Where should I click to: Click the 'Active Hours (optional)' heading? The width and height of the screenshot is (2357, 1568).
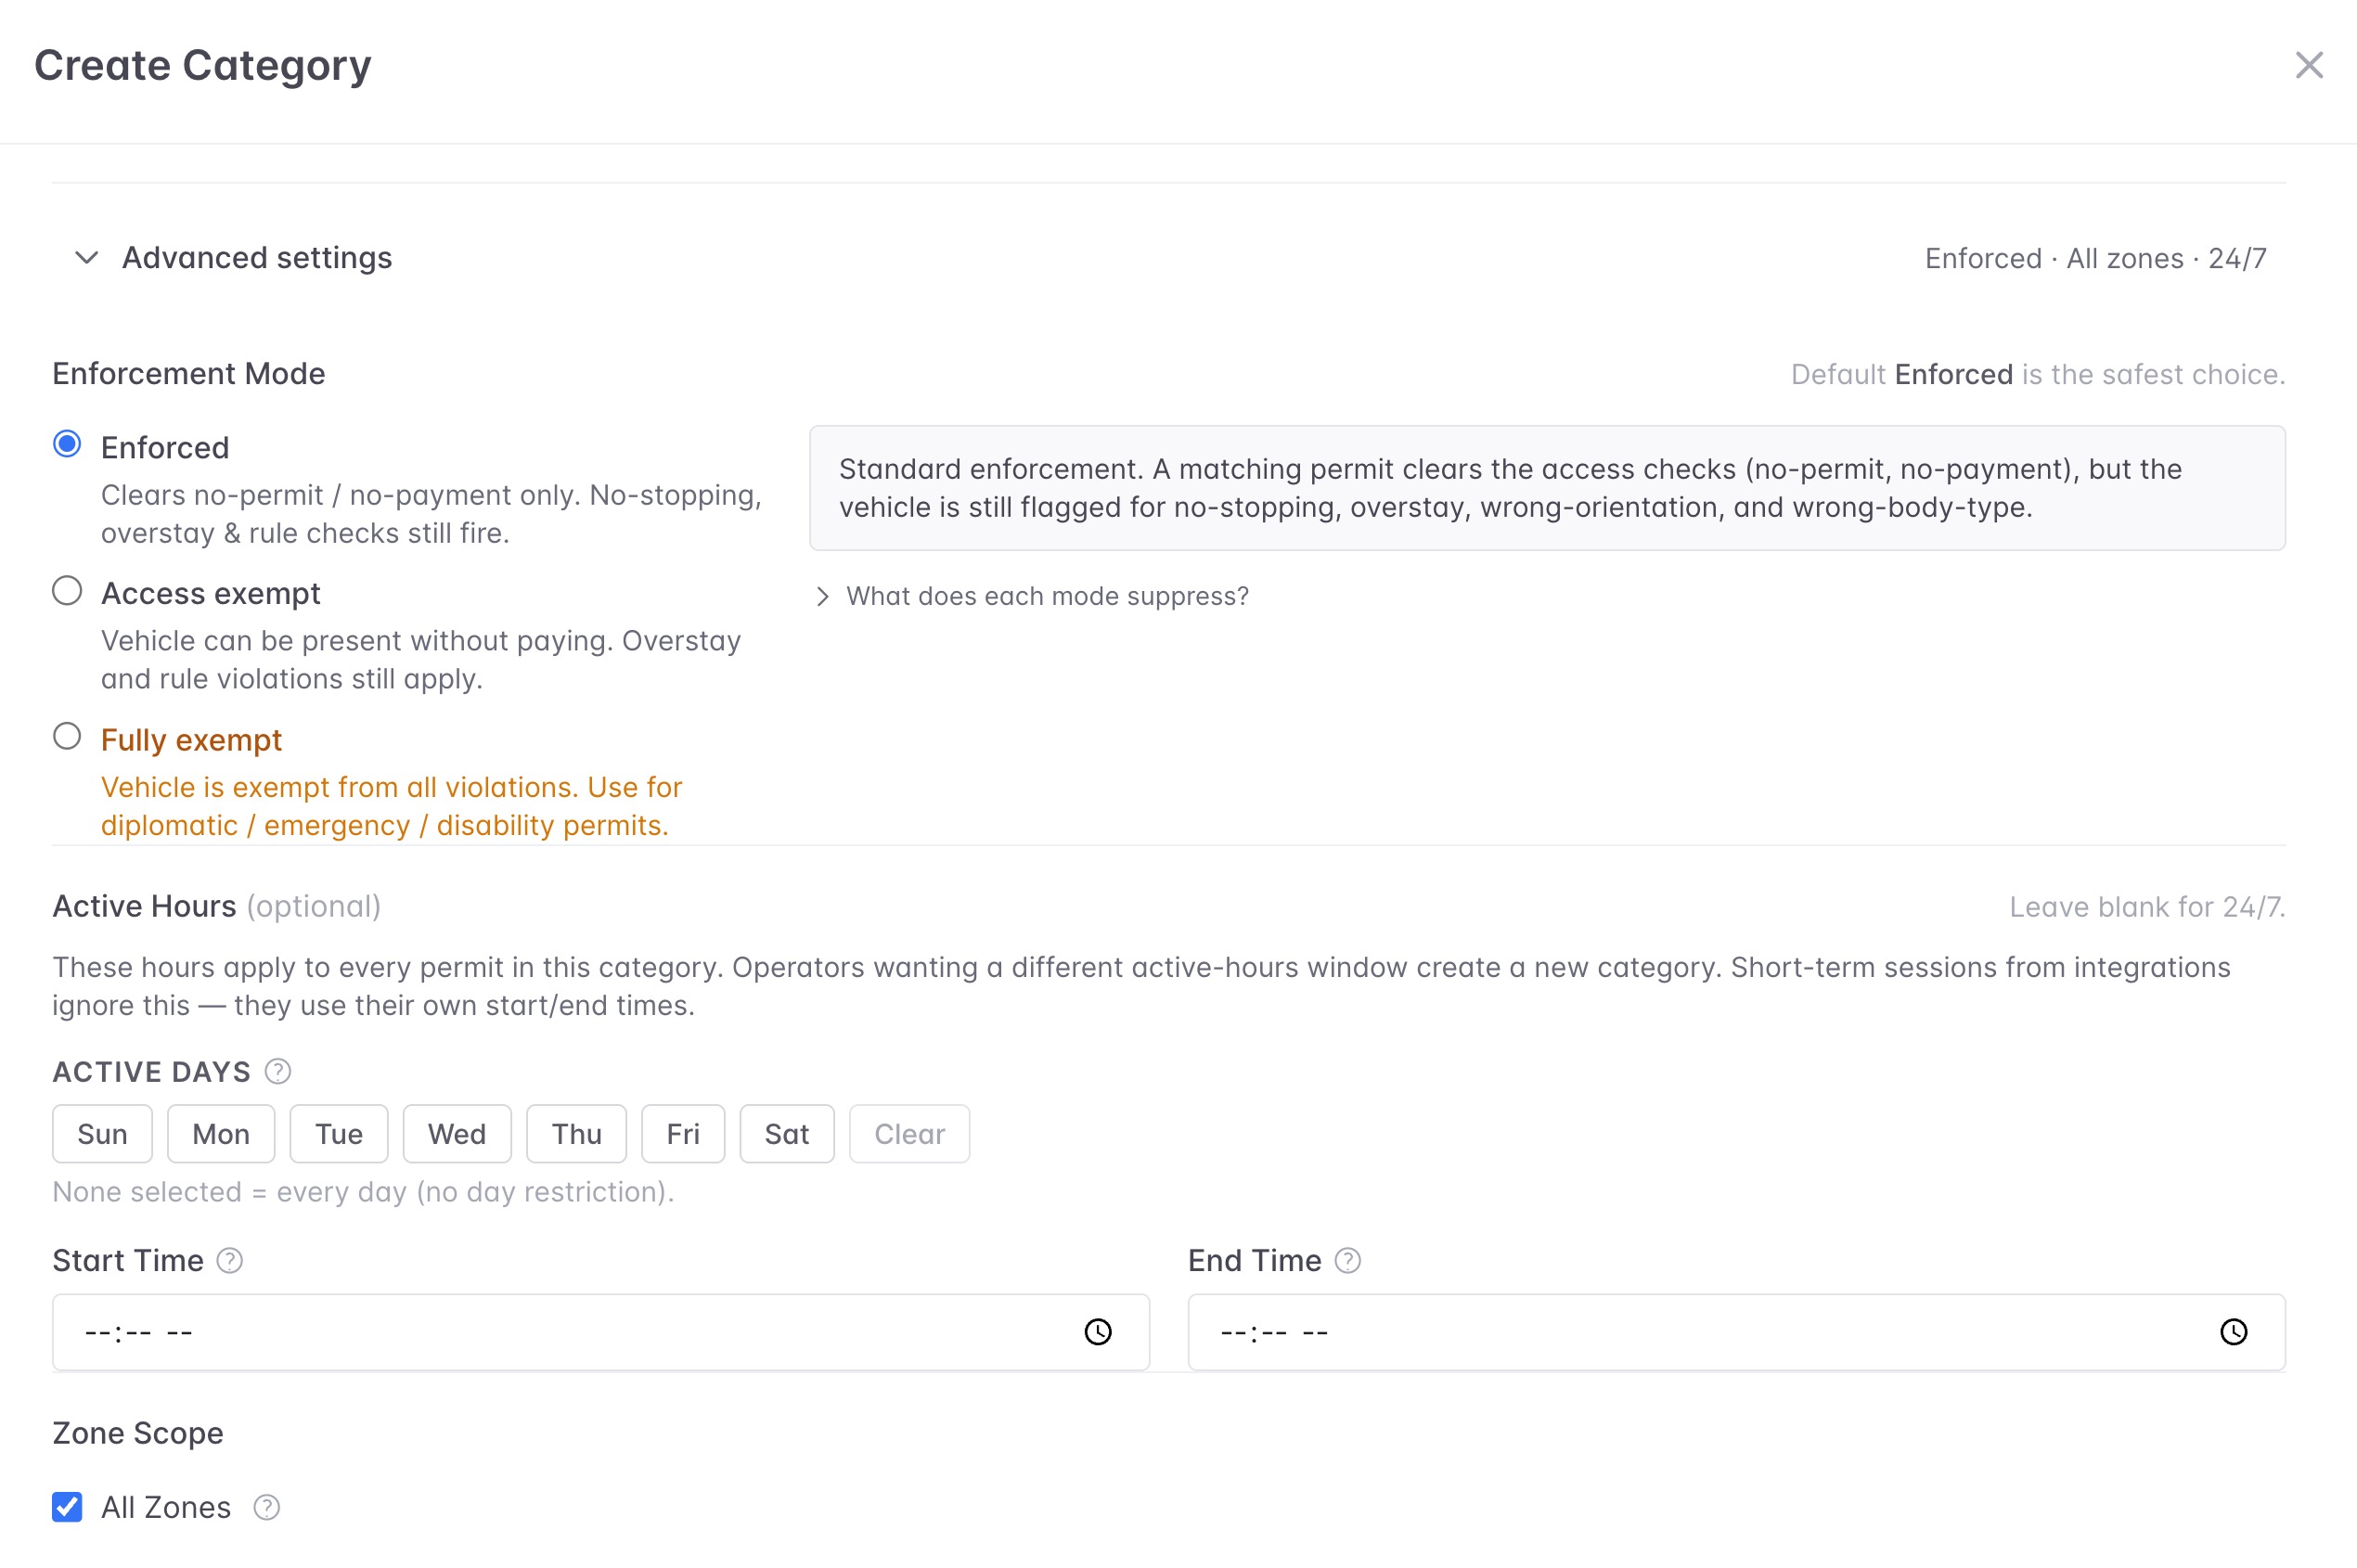tap(217, 906)
